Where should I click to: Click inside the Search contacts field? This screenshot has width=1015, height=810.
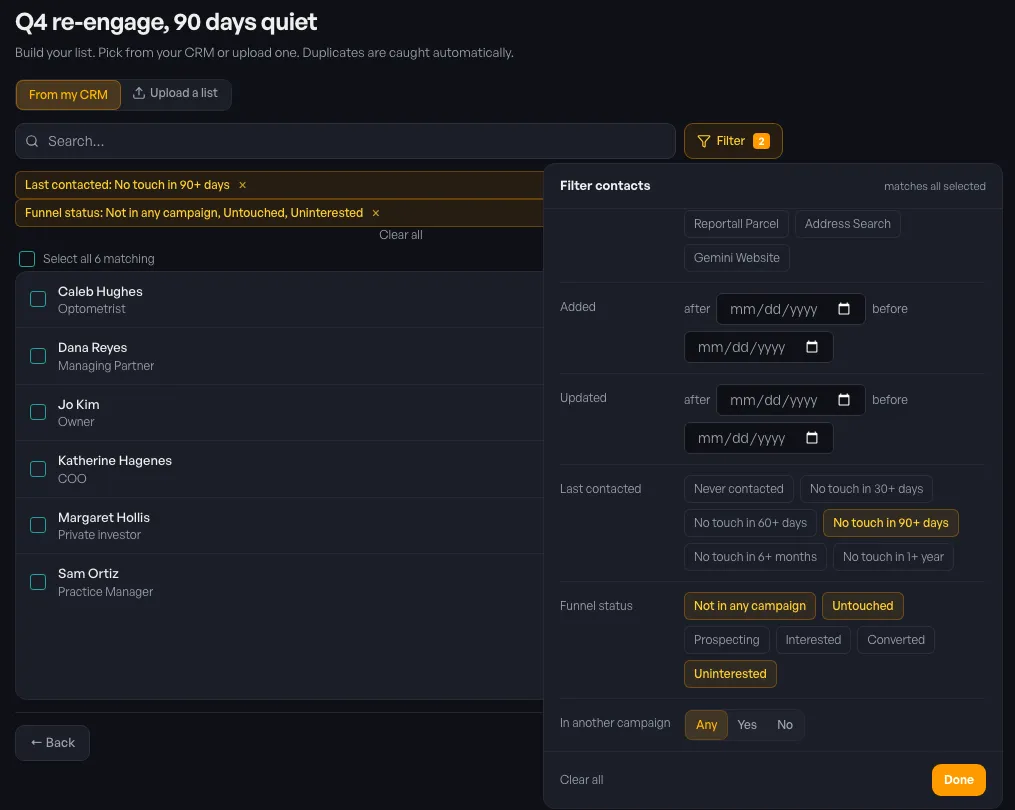click(345, 141)
